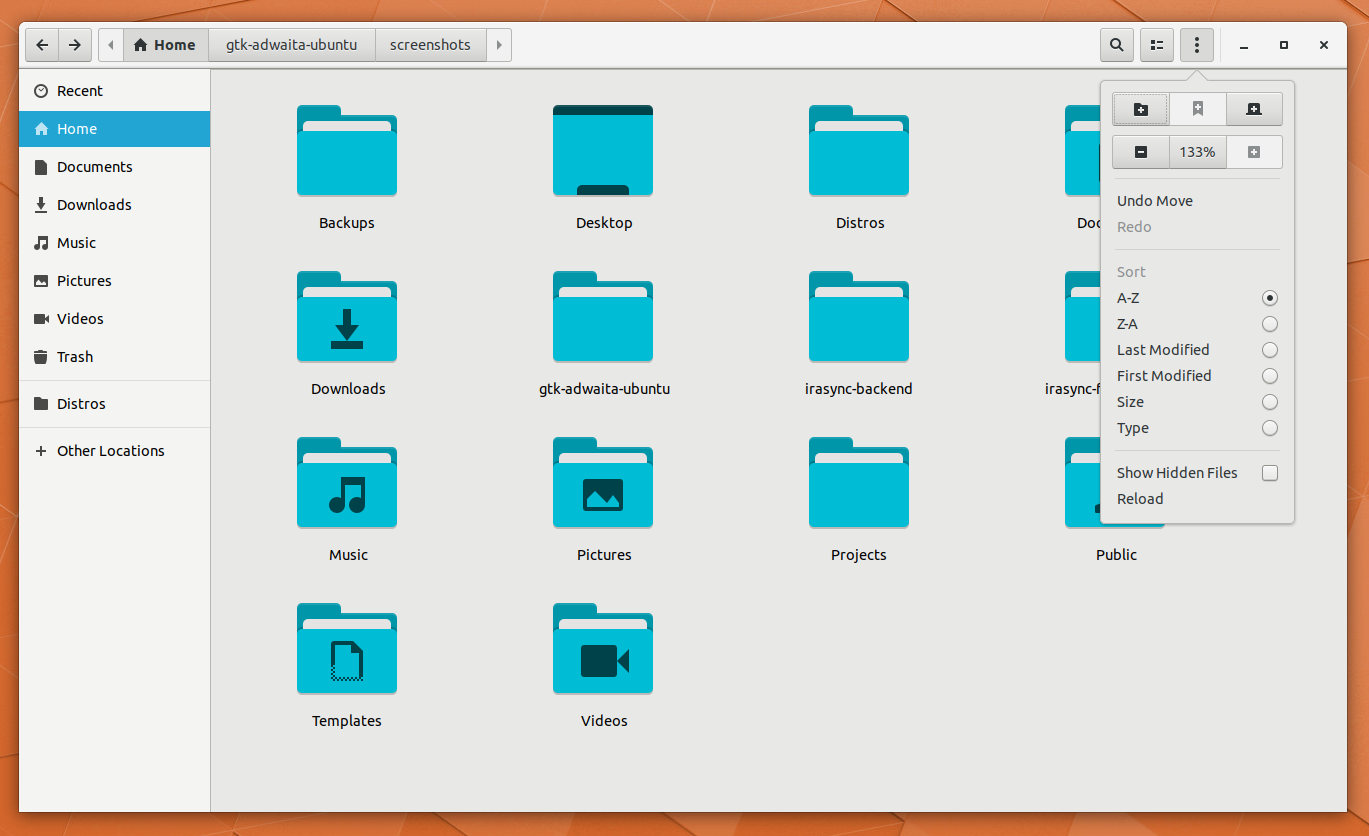Screen dimensions: 1369x836
Task: Click the gtk-adwaita-ubuntu path breadcrumb
Action: coord(291,45)
